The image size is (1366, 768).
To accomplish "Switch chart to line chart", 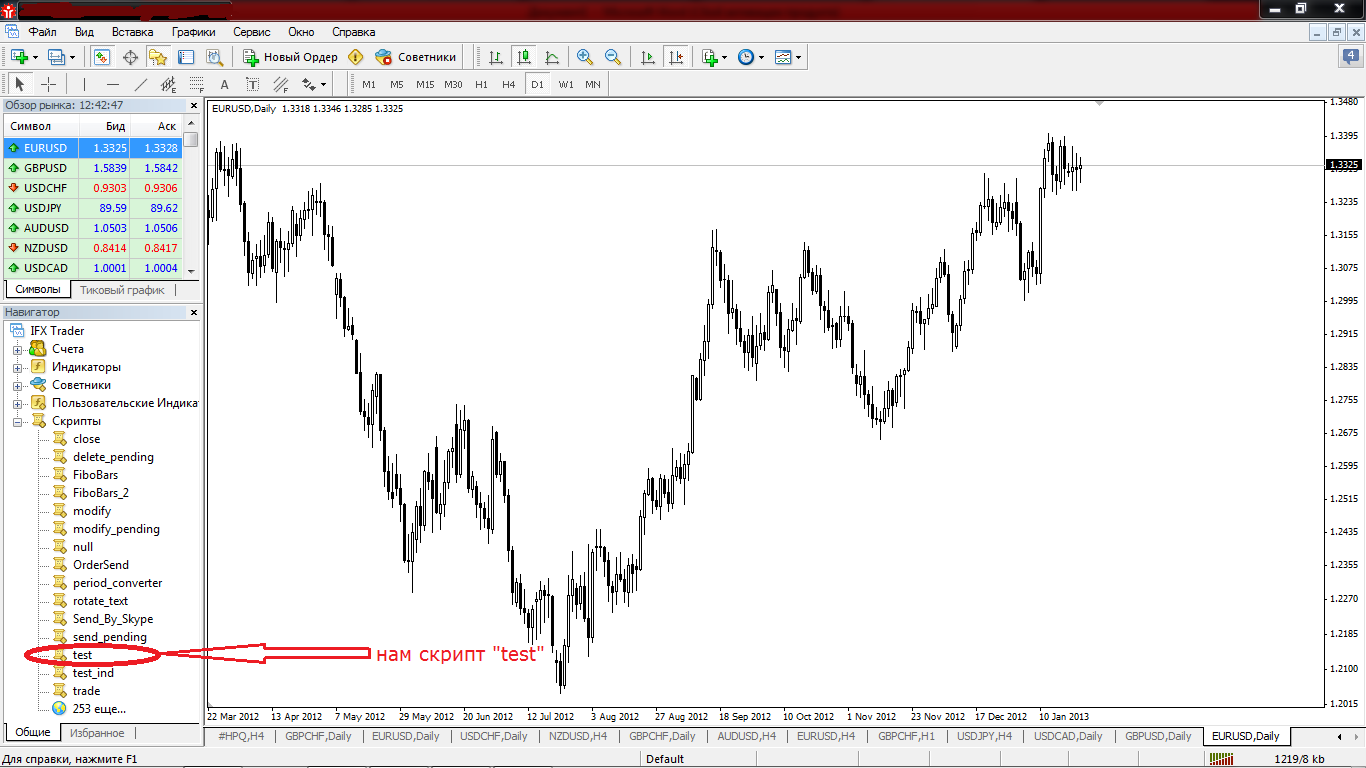I will pos(552,57).
